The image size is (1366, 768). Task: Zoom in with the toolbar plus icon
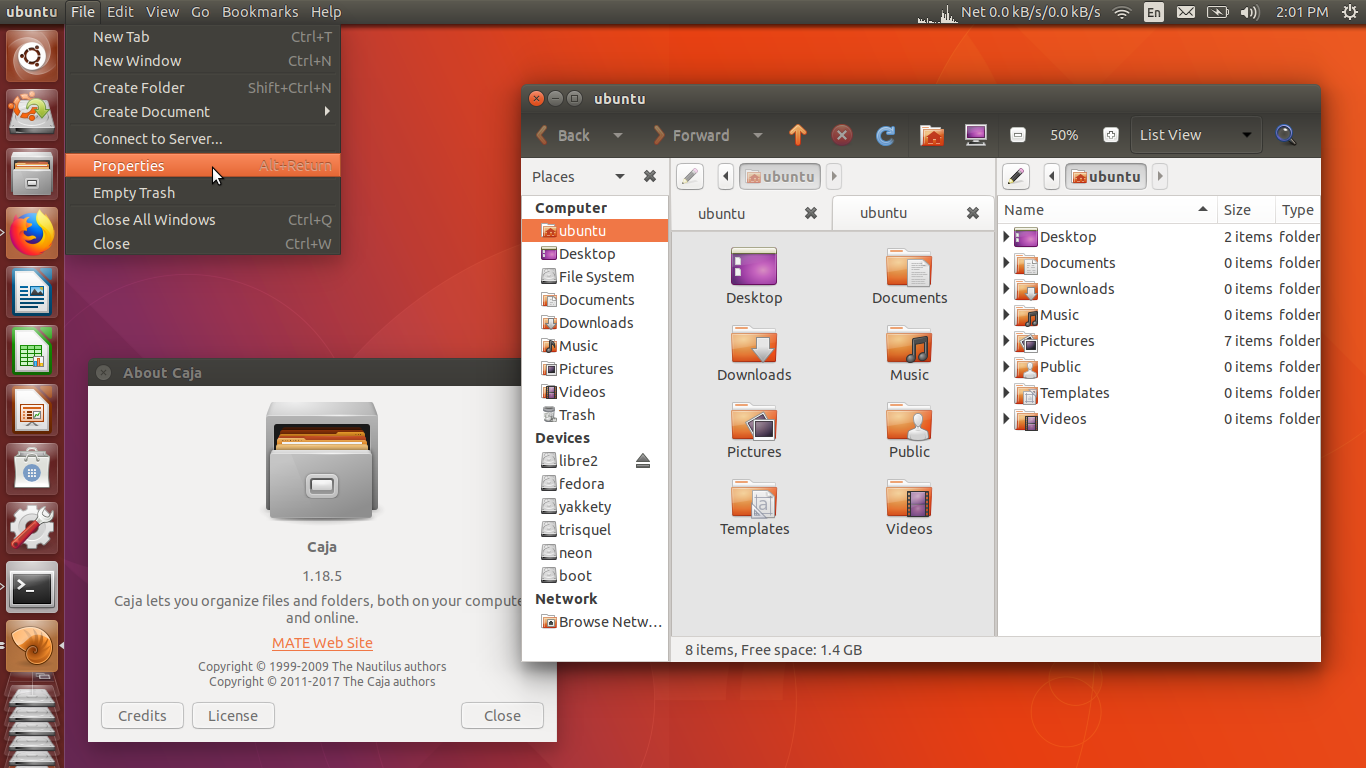(x=1110, y=135)
